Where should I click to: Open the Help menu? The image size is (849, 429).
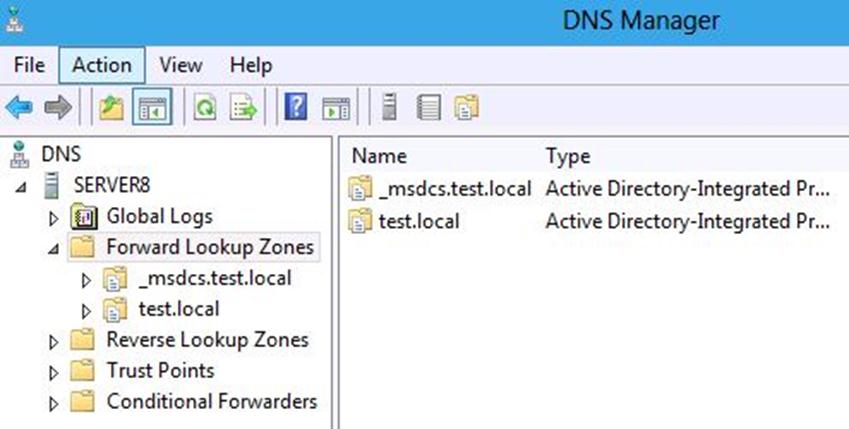[251, 65]
